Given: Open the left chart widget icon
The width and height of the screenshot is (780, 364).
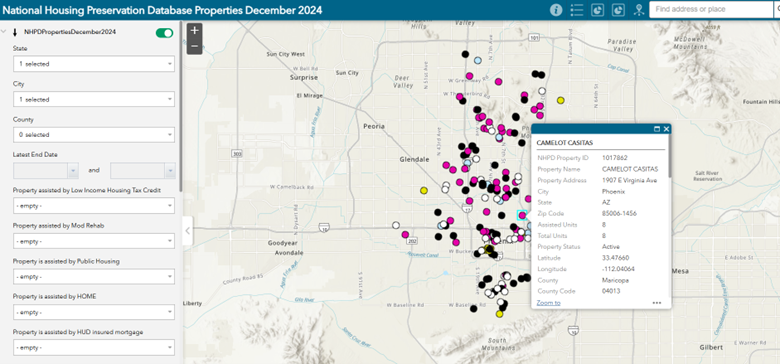Looking at the screenshot, I should click(597, 10).
